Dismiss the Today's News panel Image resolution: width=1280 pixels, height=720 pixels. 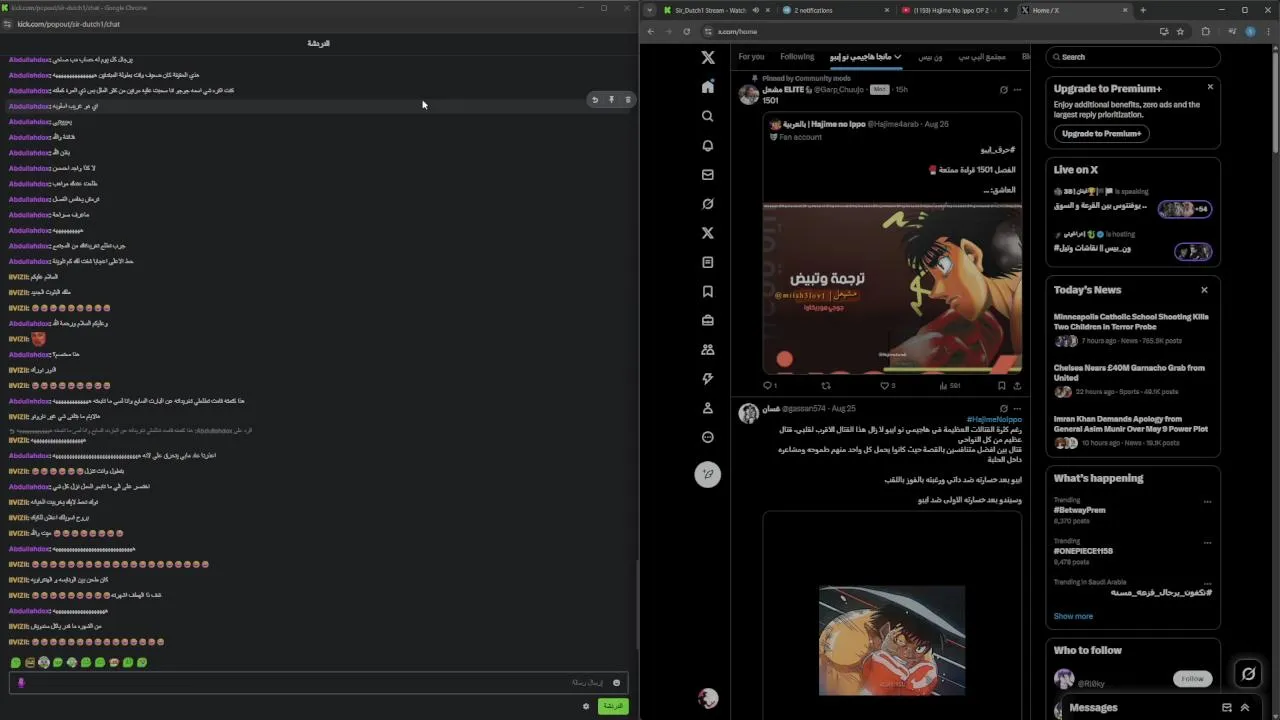pyautogui.click(x=1204, y=290)
